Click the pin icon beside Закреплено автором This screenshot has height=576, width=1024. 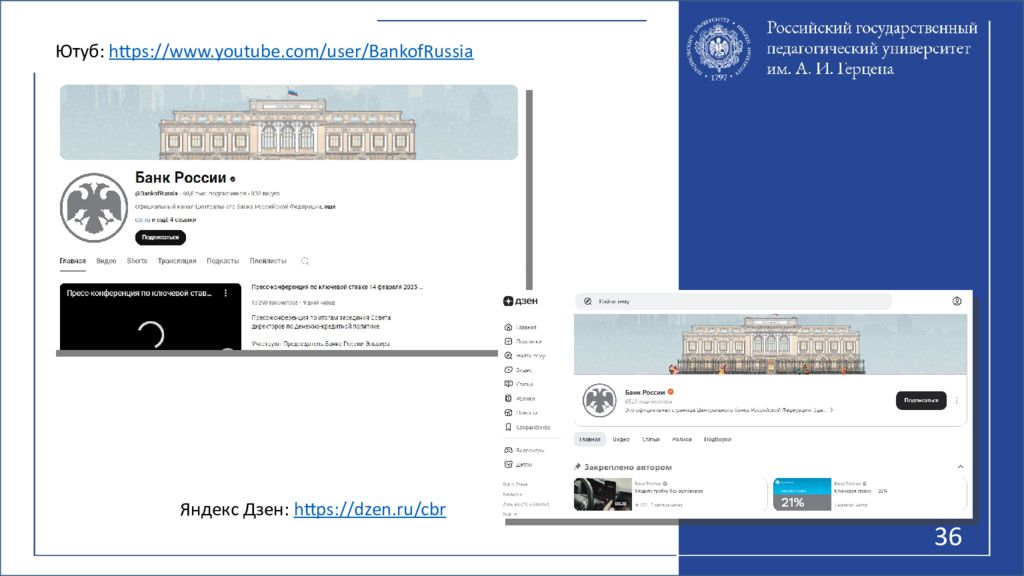click(577, 467)
